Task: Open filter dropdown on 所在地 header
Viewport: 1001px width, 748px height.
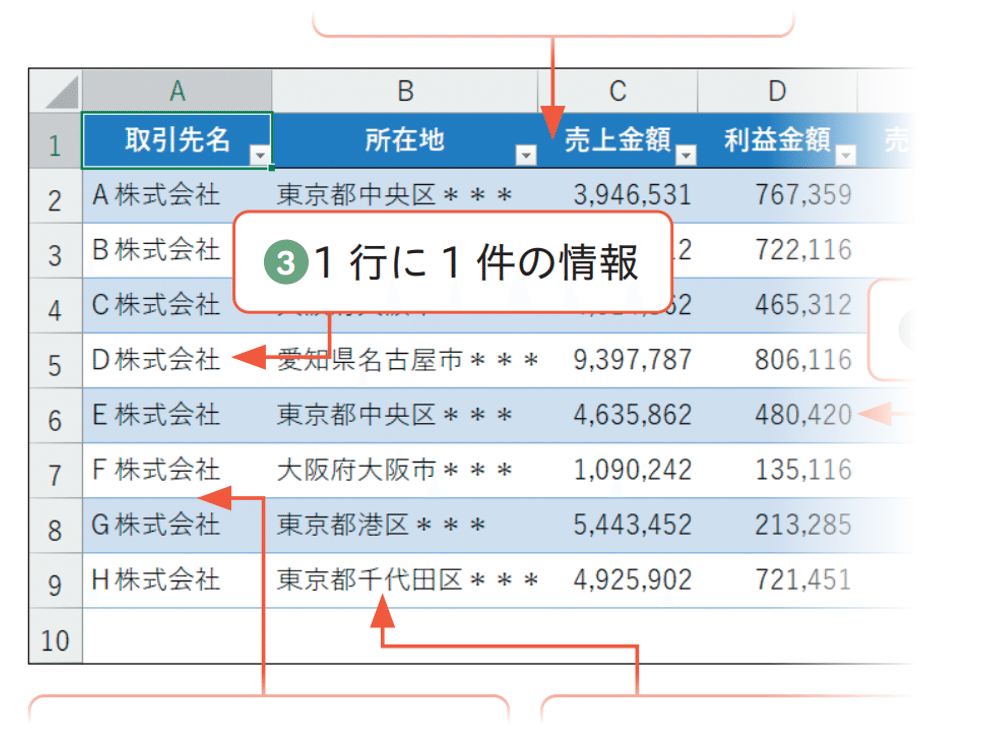Action: click(525, 155)
